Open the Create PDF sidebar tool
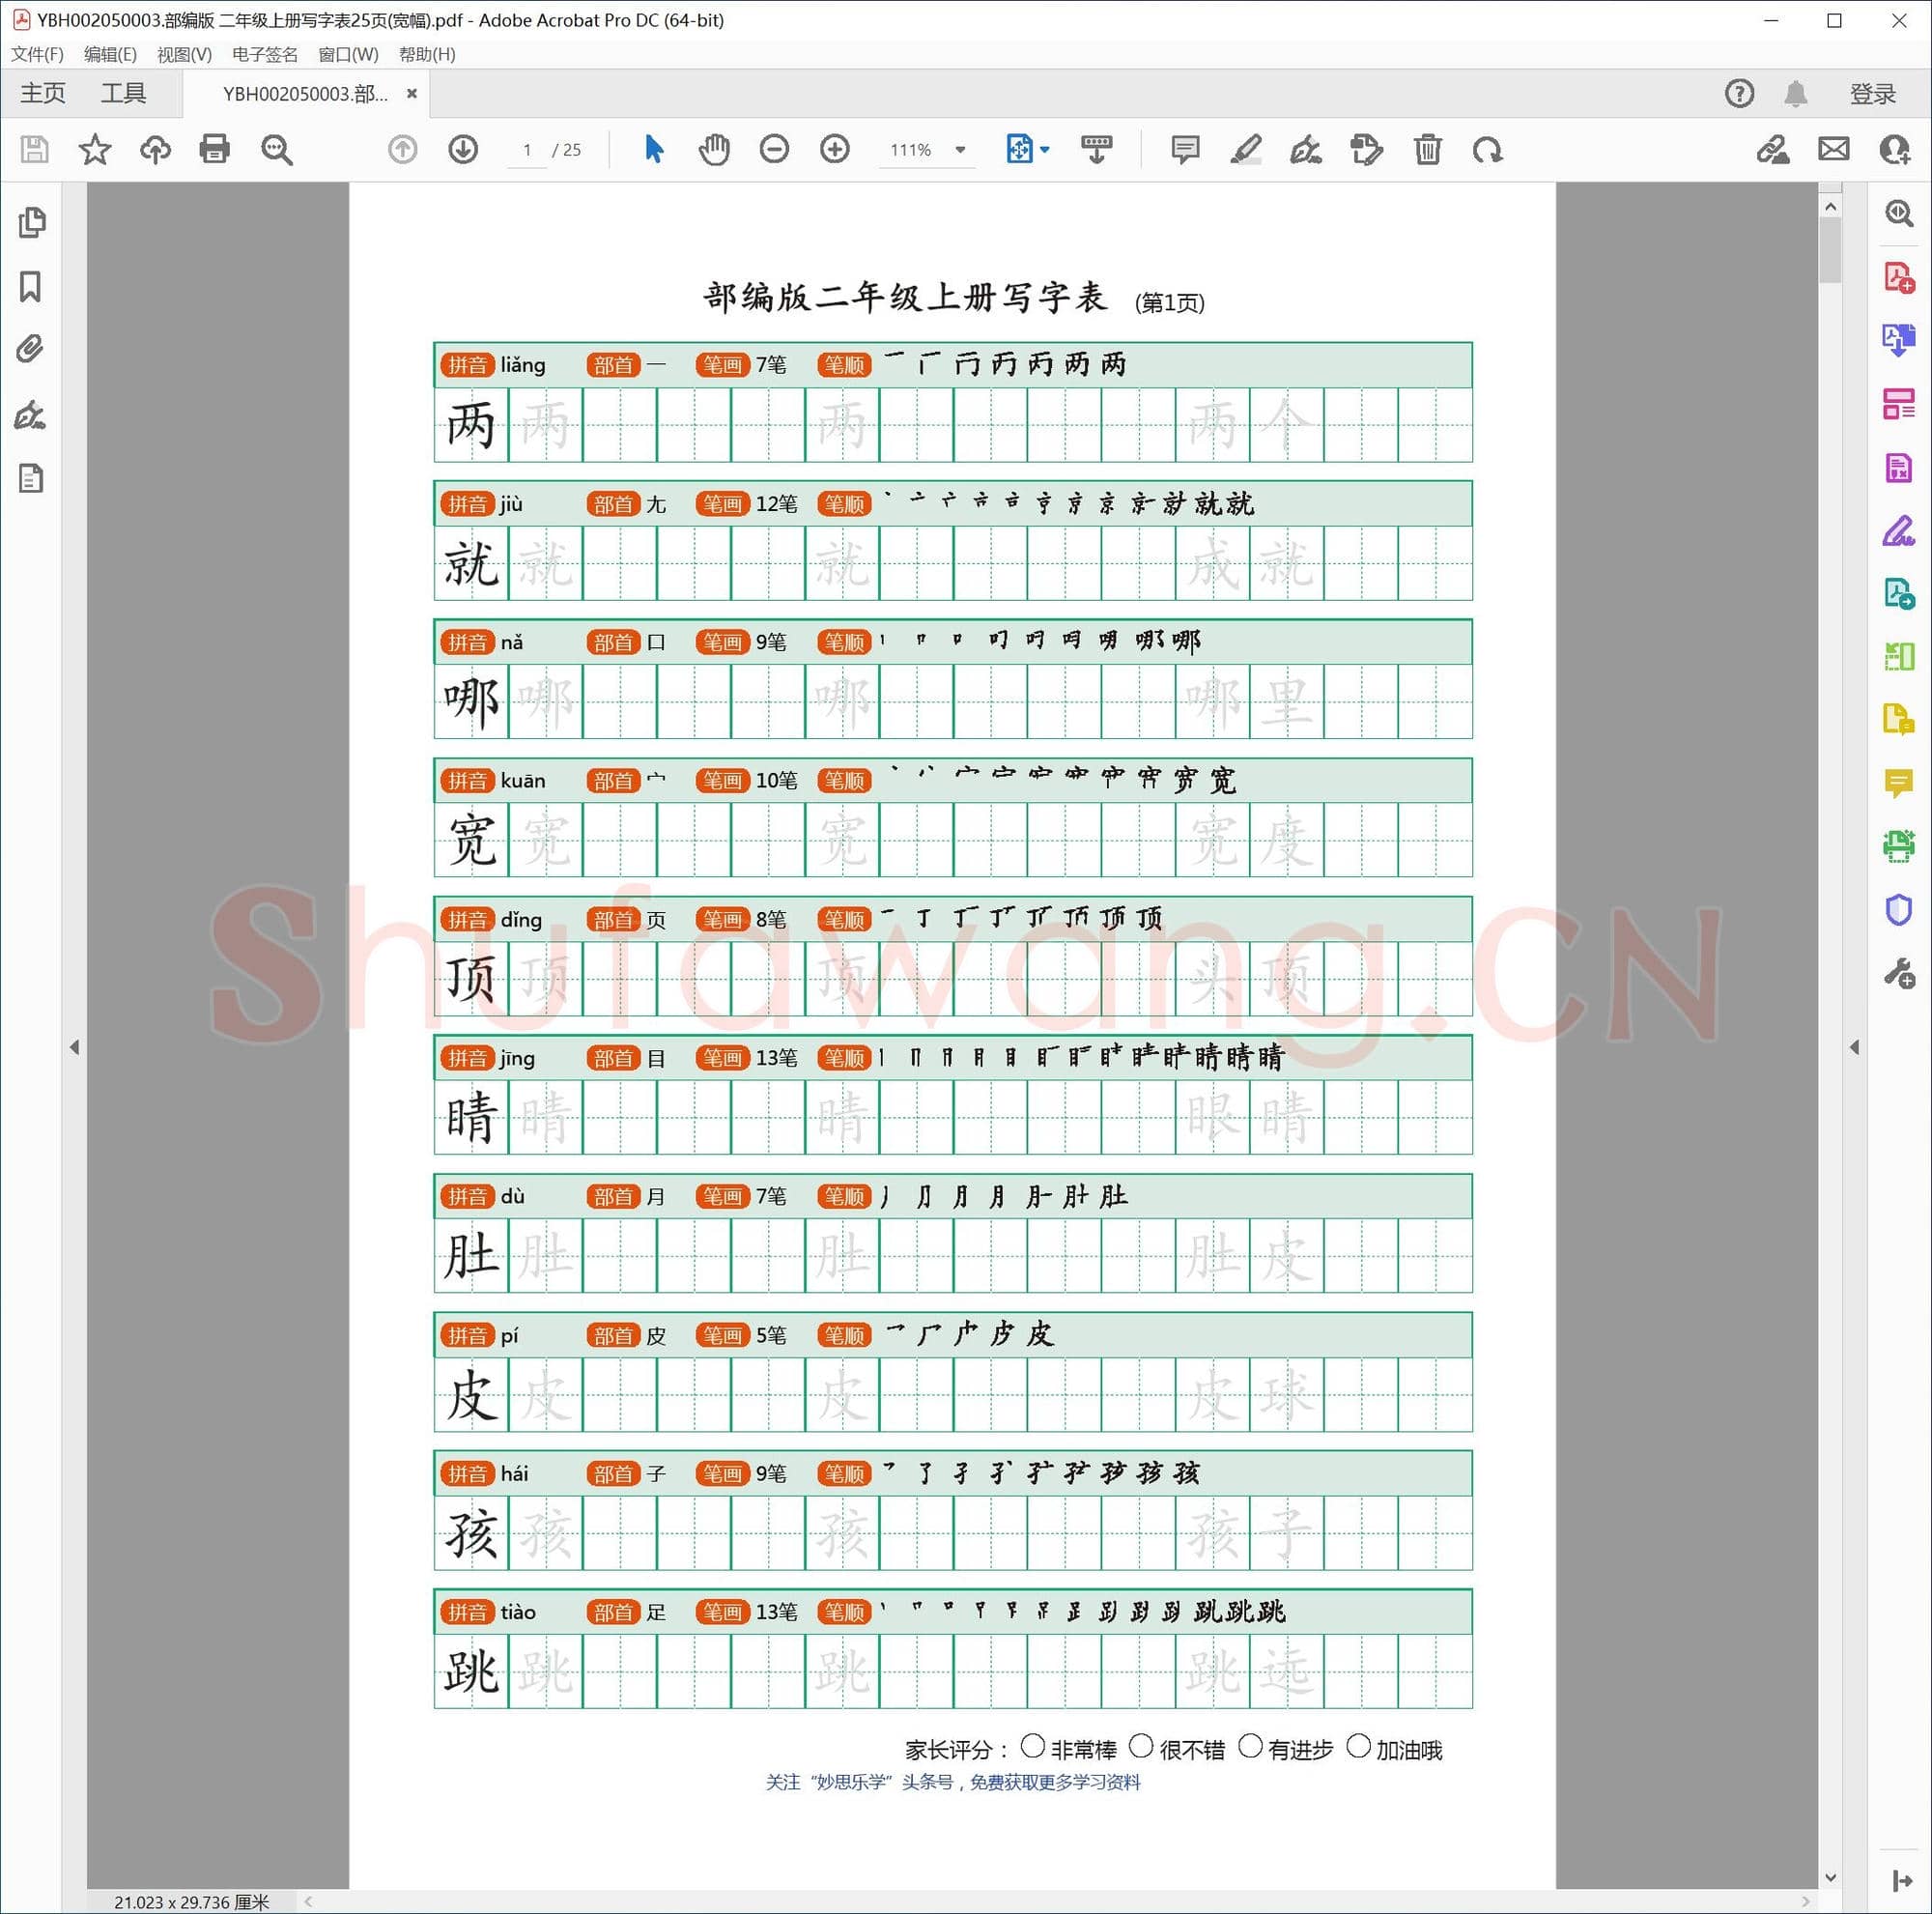Viewport: 1932px width, 1914px height. (x=1899, y=278)
